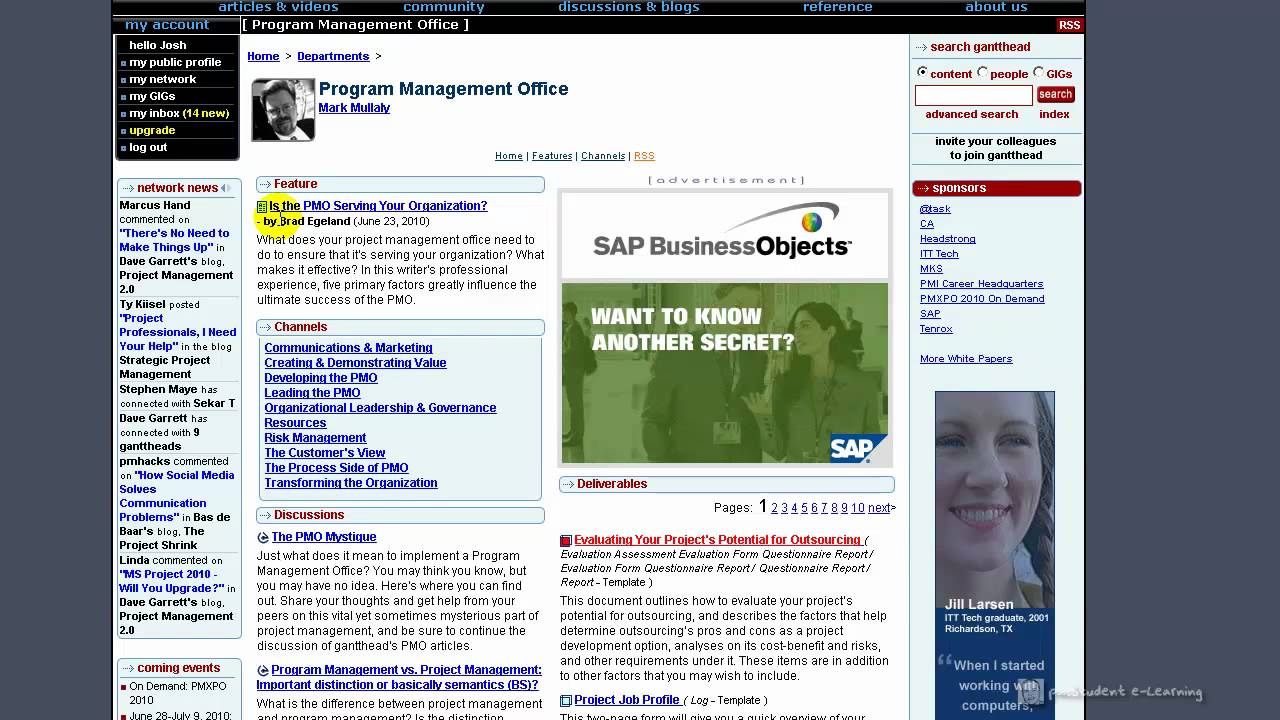Open the Resources channel
This screenshot has height=720, width=1280.
click(x=295, y=423)
